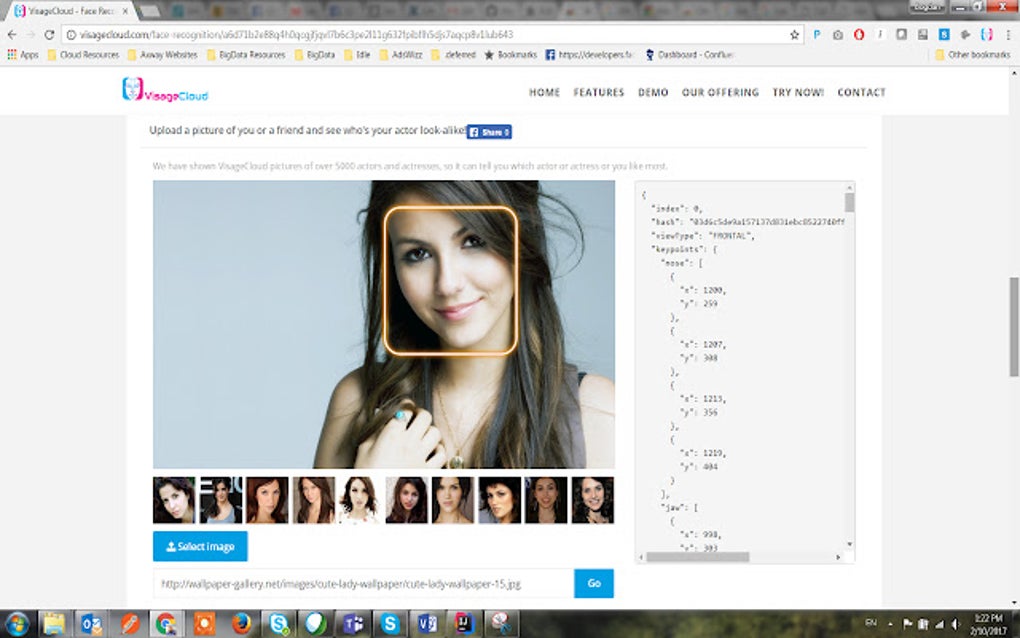Screen dimensions: 1020x638
Task: Click the Opera extension icon in Chrome toolbar
Action: tap(858, 33)
